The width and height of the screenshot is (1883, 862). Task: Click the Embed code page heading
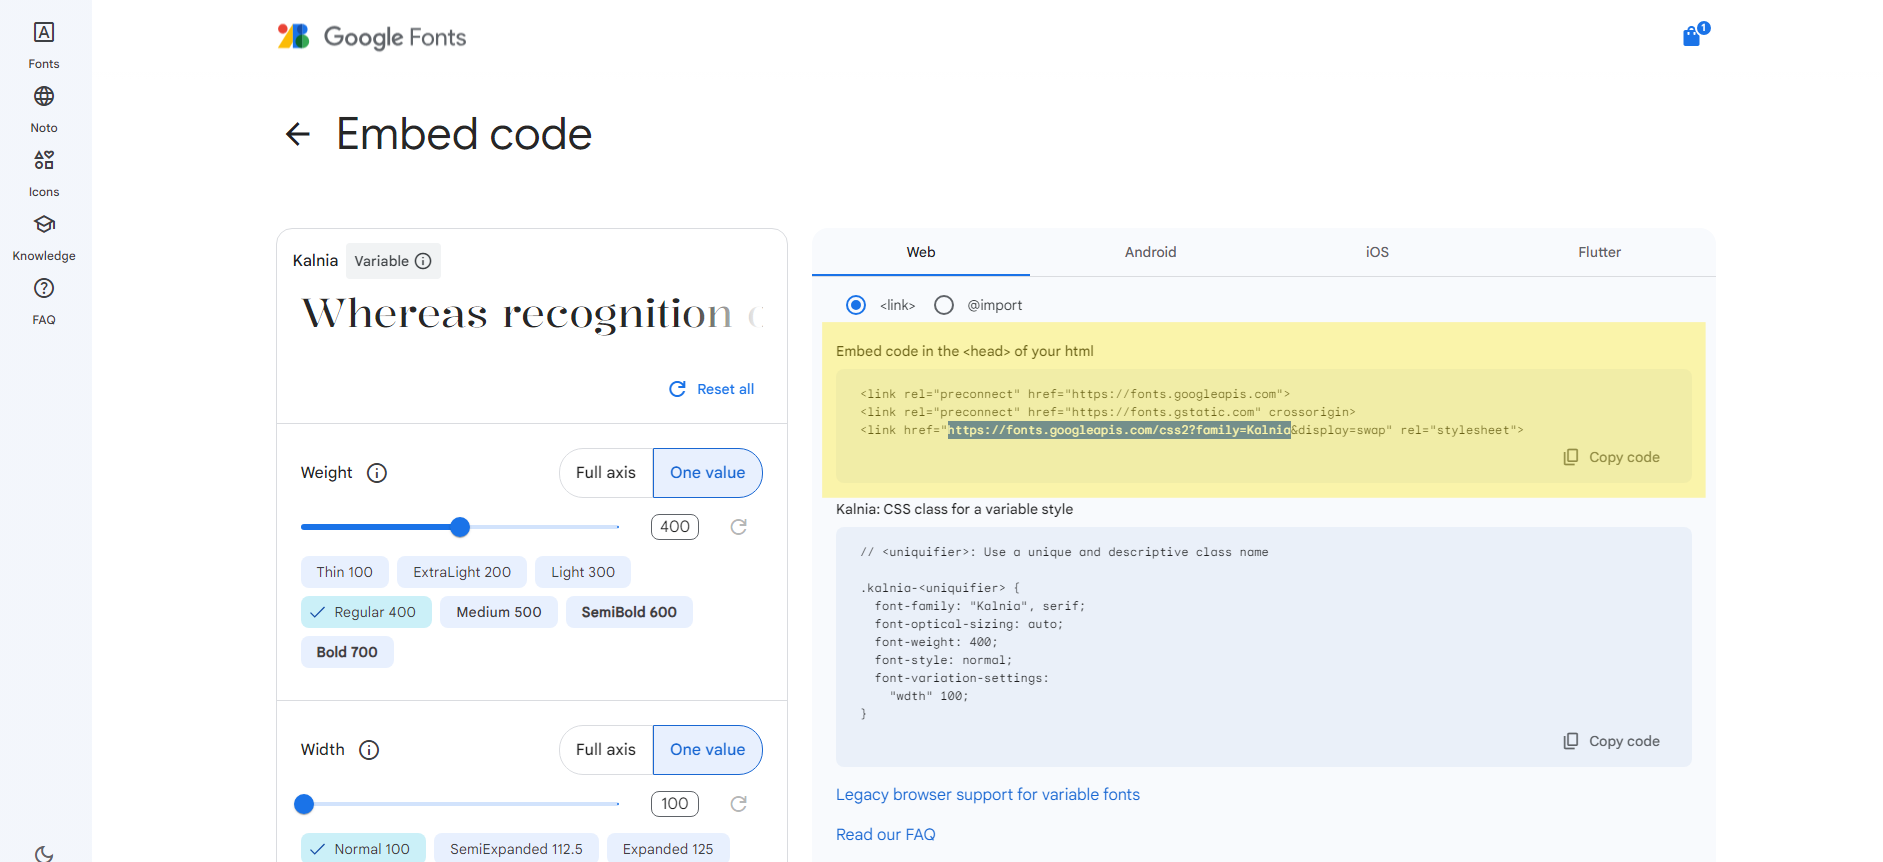click(464, 134)
